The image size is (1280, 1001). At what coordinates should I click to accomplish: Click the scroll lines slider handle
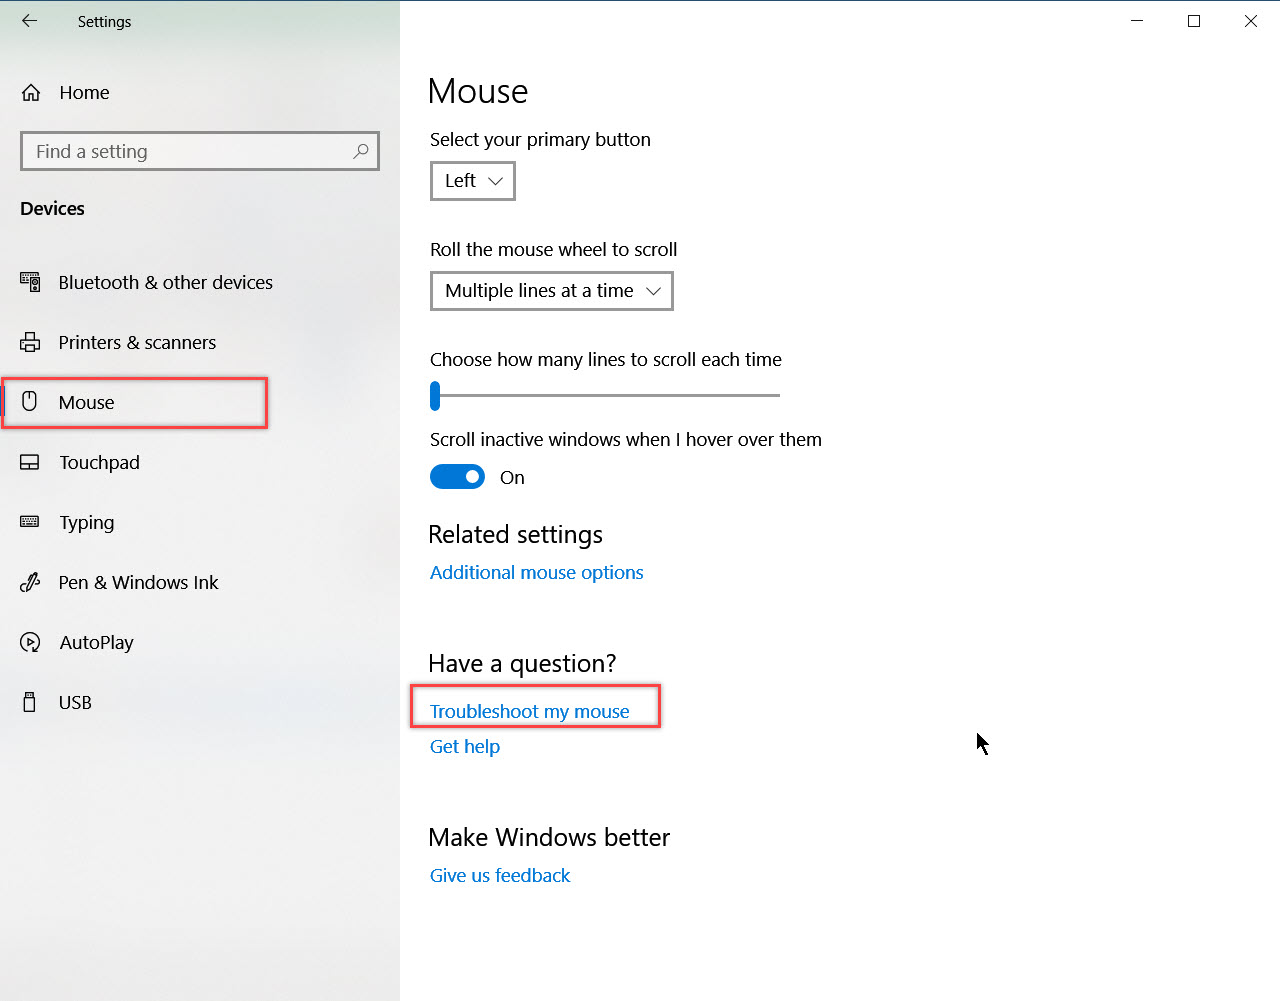435,396
